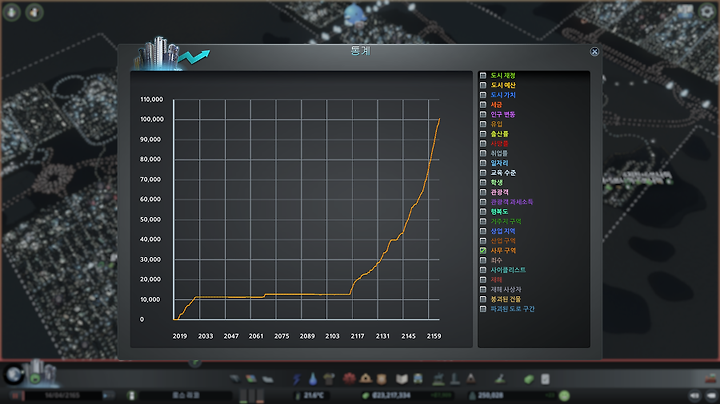Enable the 유입 checkbox
This screenshot has width=720, height=404.
pyautogui.click(x=483, y=124)
